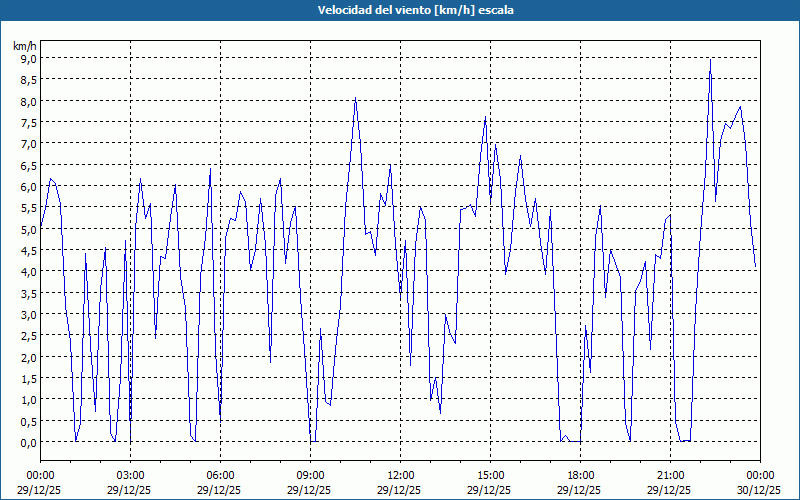Click the chart title 'Velocidad del viento [km/h] escala'
Screen dimensions: 800x500
pyautogui.click(x=400, y=10)
